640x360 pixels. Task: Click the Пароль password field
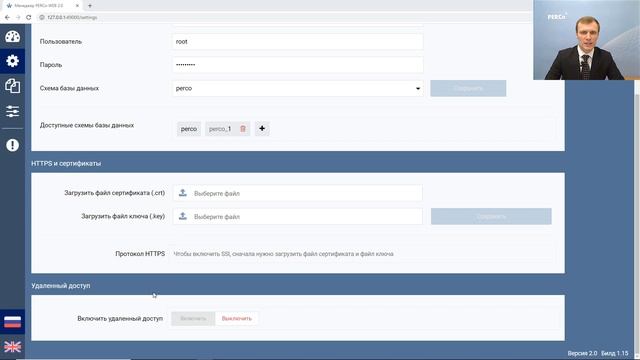click(298, 65)
